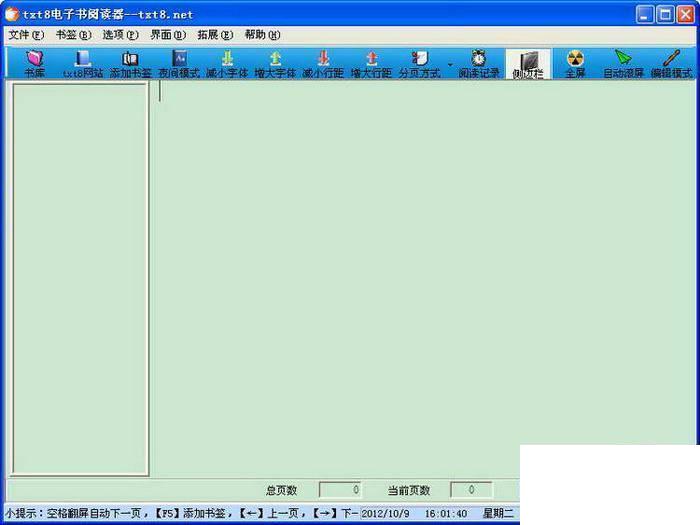Click 减小行距 decrease line spacing
700x525 pixels.
tap(323, 63)
